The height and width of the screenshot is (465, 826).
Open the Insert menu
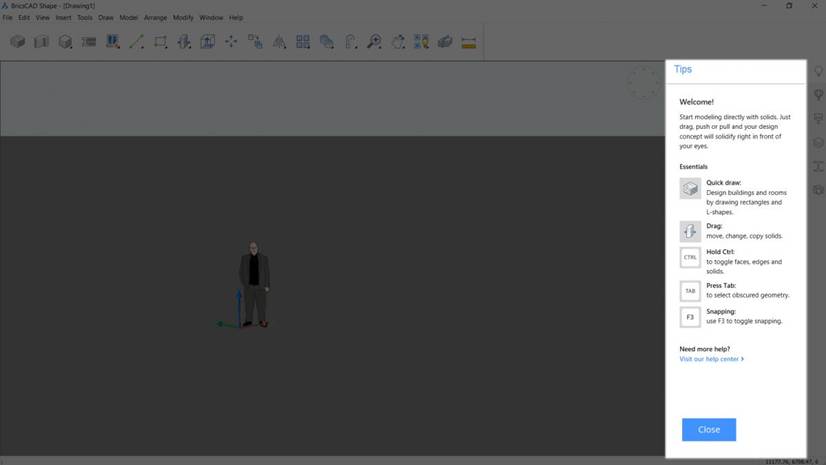pos(63,18)
